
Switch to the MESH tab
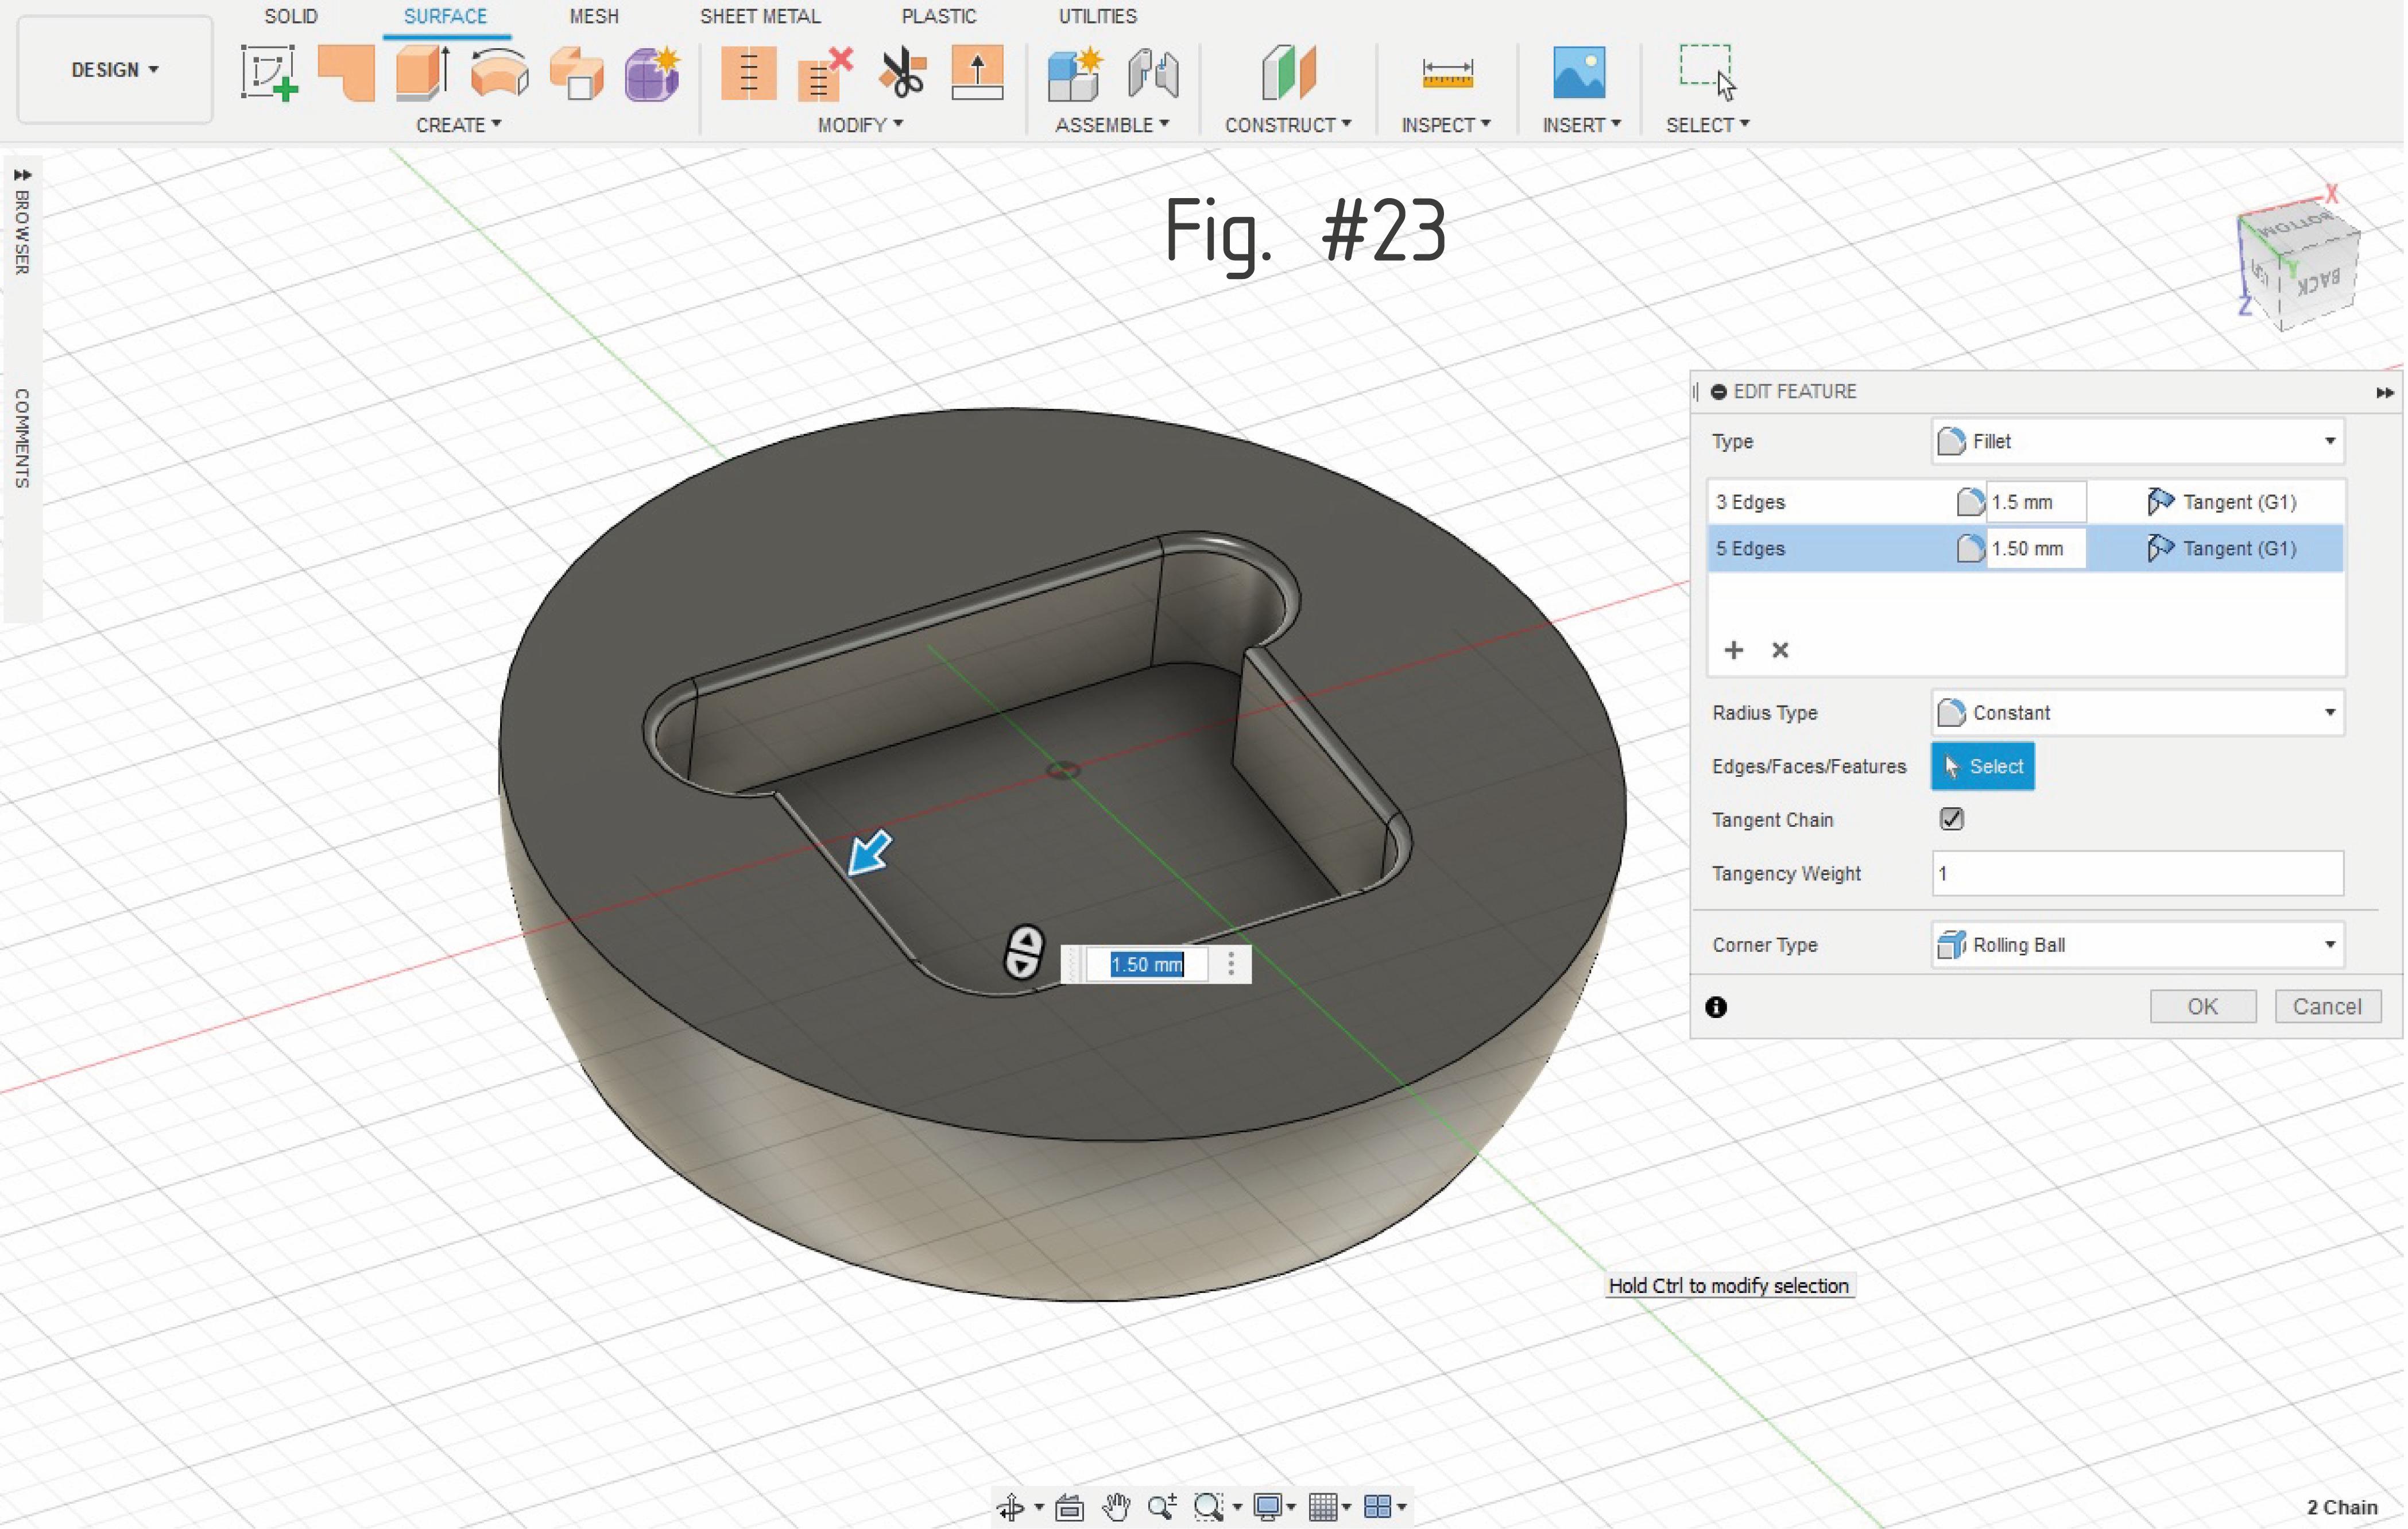[594, 16]
